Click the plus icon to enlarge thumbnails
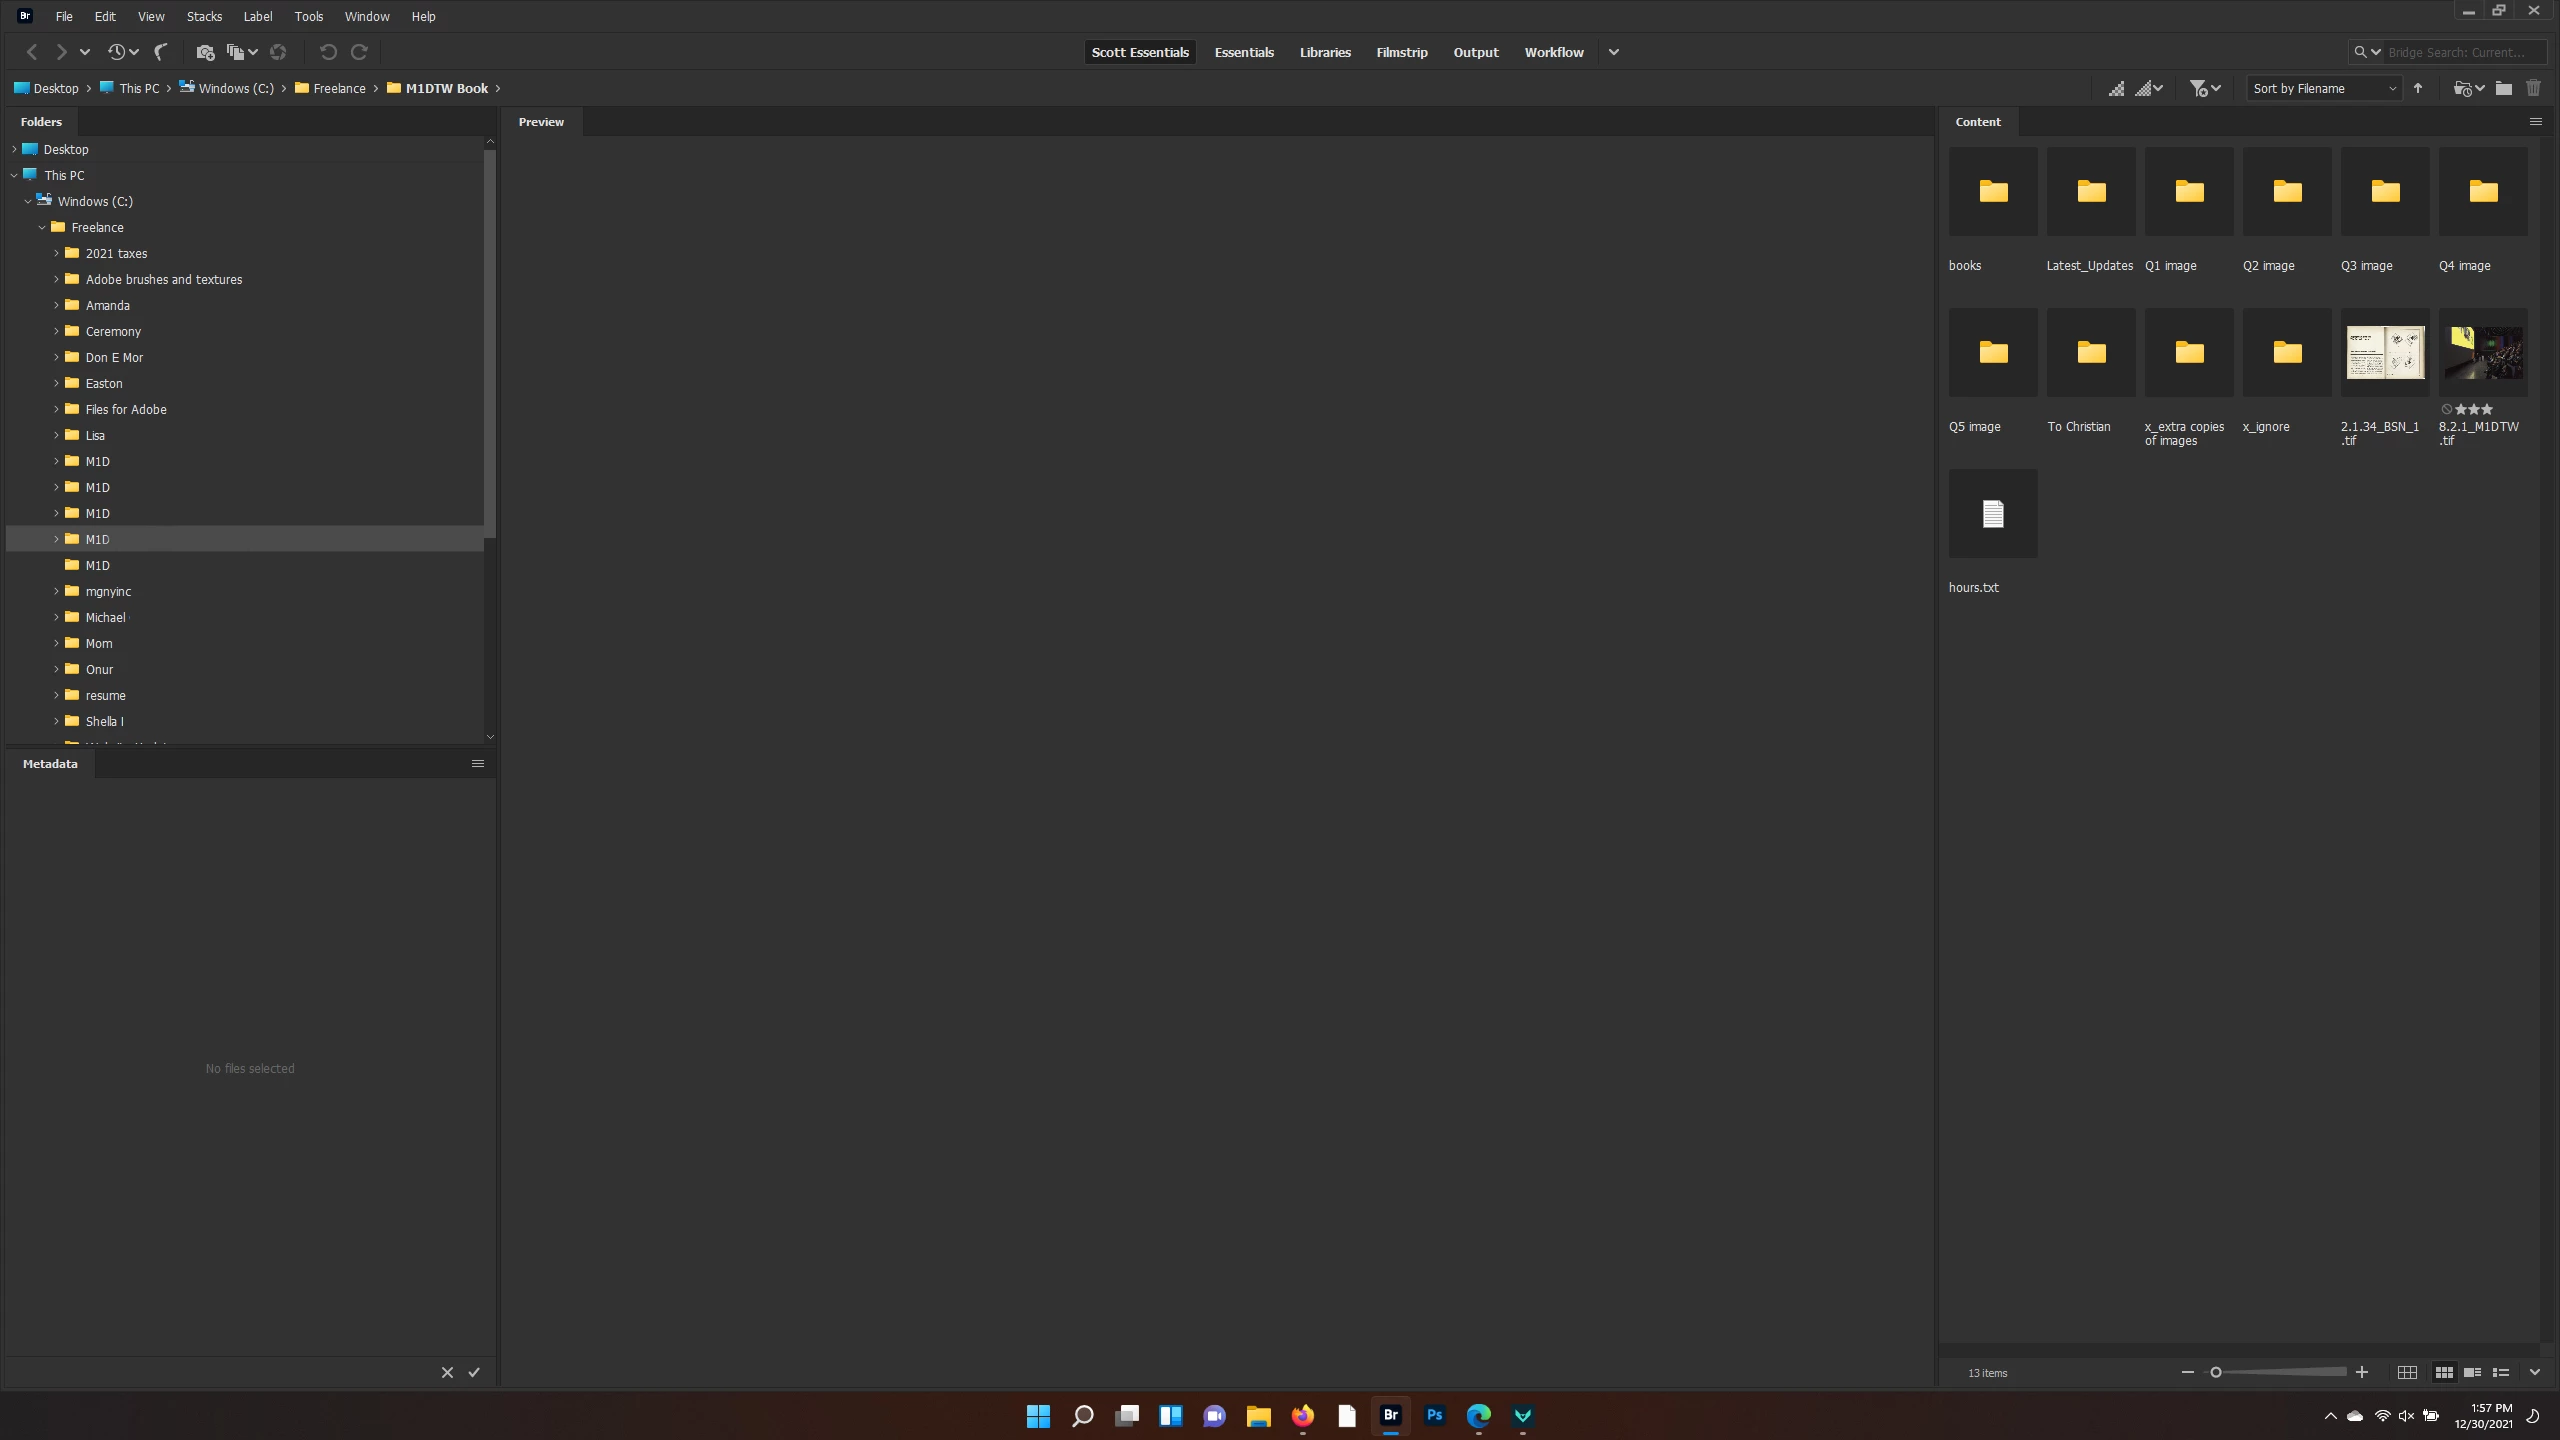 click(2362, 1372)
